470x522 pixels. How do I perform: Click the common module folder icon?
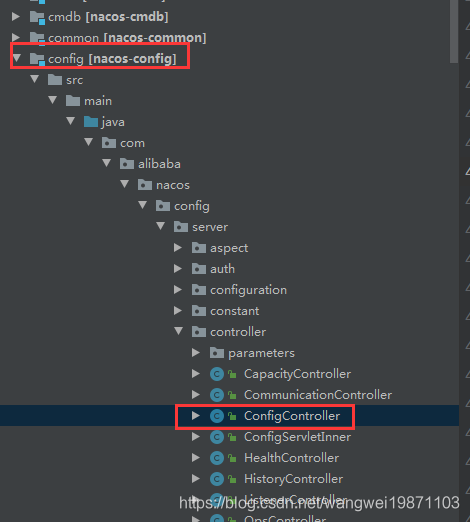point(37,38)
